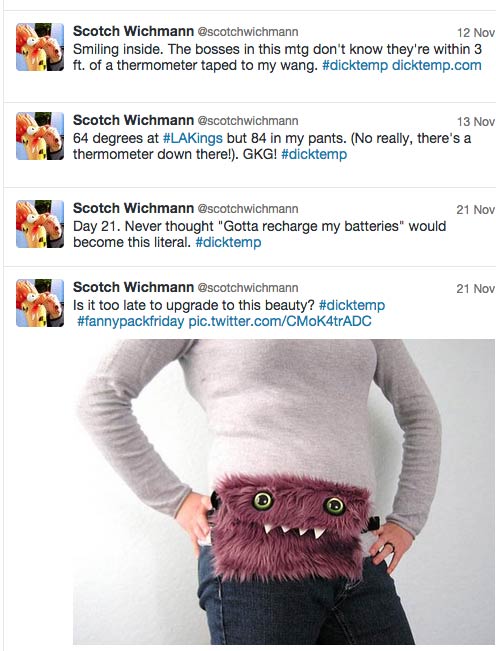The image size is (496, 651).
Task: Open the furry monster fanny pack photo
Action: (284, 492)
